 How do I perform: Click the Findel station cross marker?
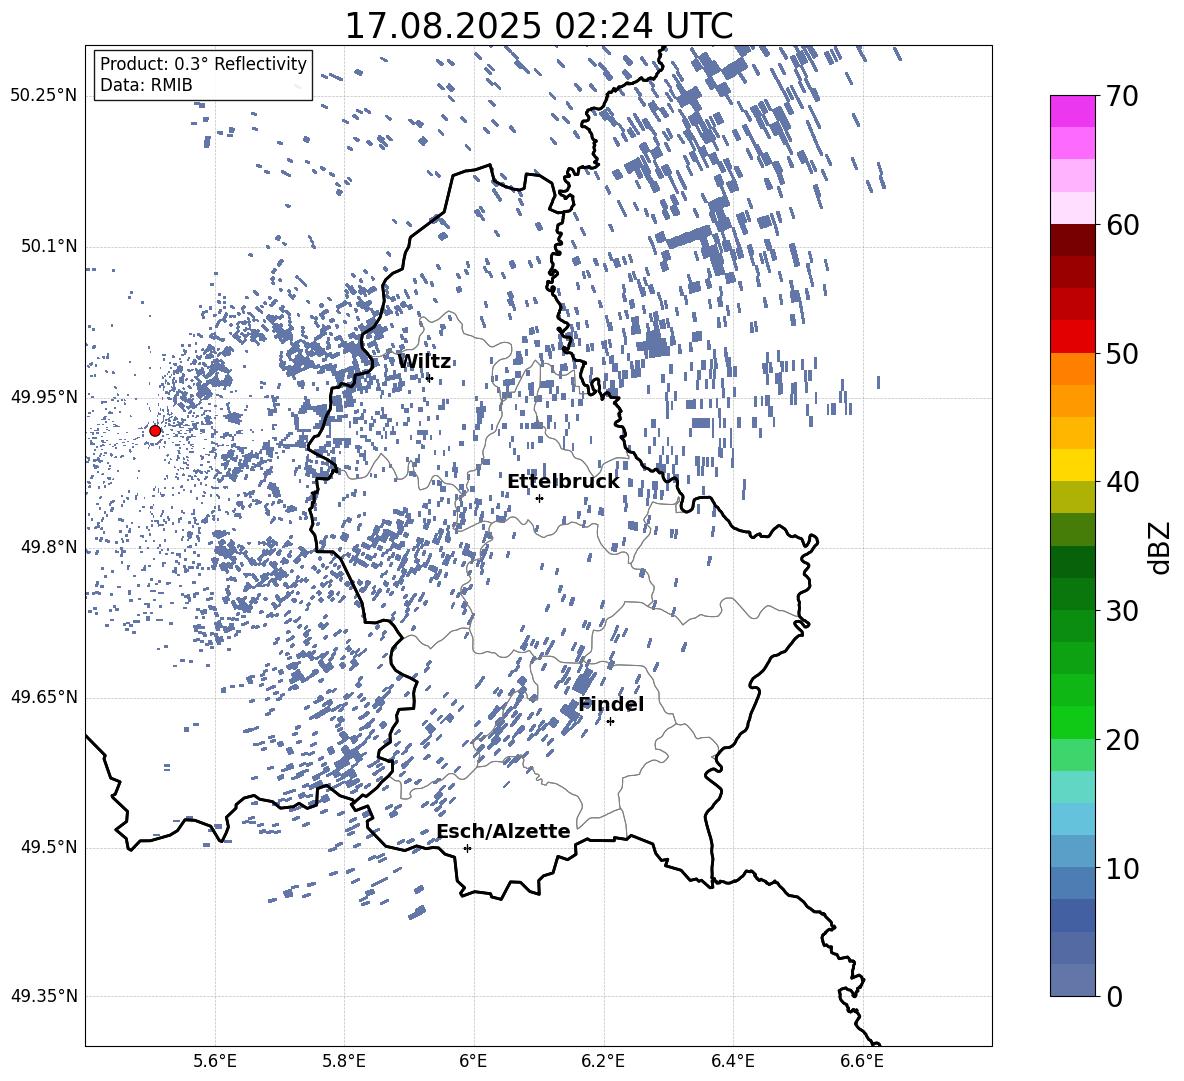(610, 722)
